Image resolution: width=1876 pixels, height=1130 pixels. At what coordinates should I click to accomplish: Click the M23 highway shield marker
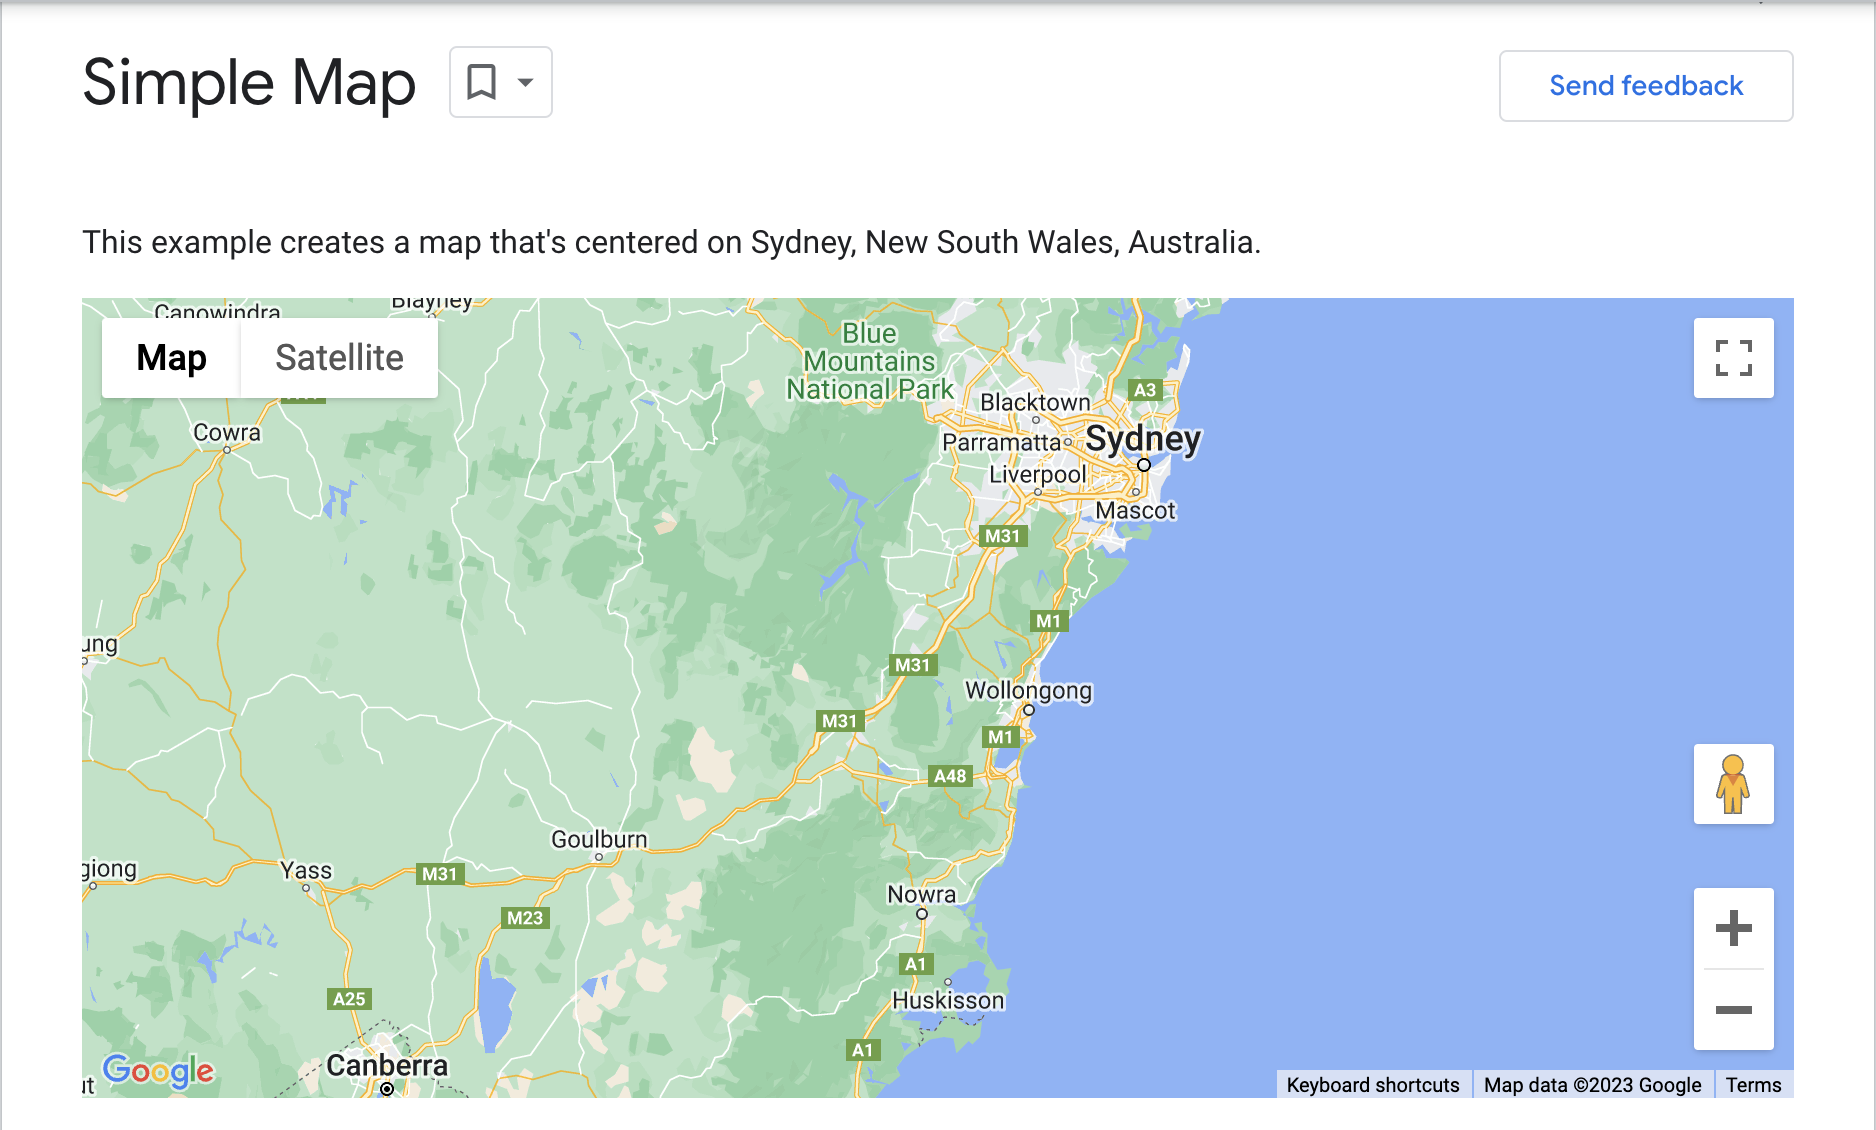coord(525,918)
